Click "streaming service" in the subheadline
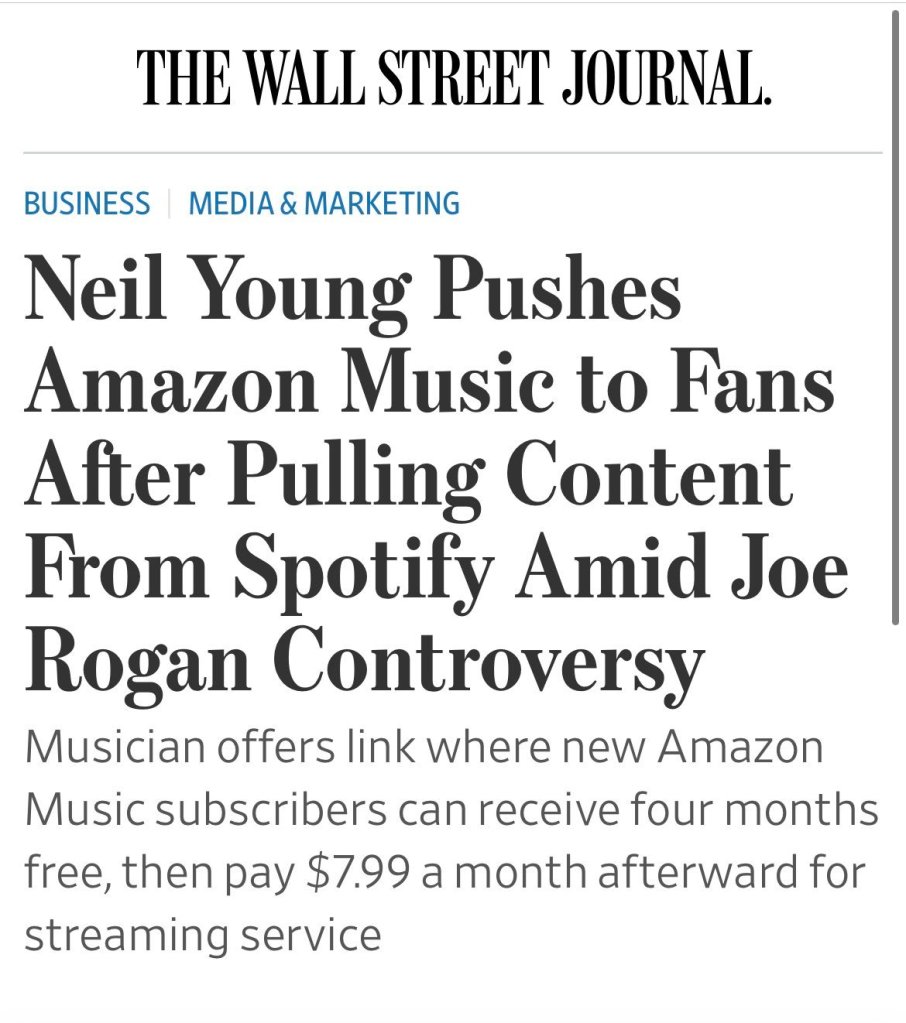Viewport: 906px width, 1023px height. point(202,936)
